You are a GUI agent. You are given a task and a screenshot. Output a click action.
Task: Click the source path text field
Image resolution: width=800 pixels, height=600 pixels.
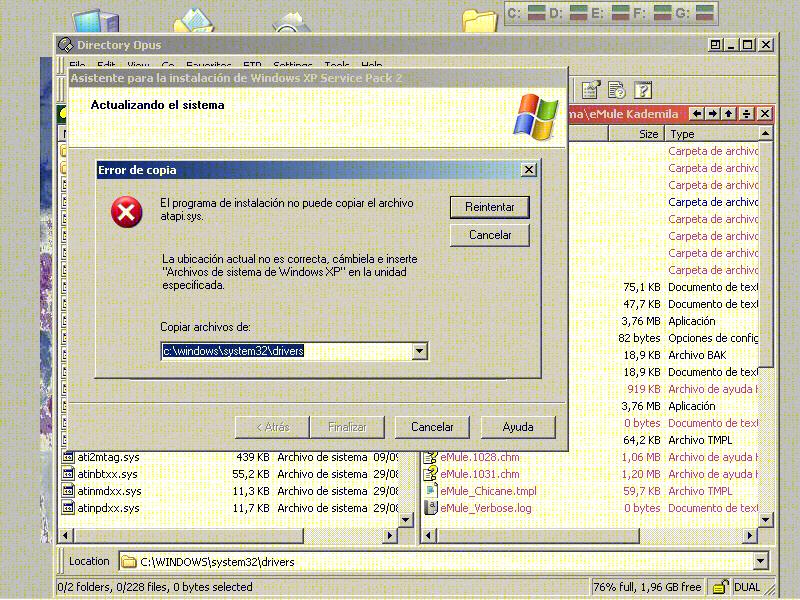[285, 351]
